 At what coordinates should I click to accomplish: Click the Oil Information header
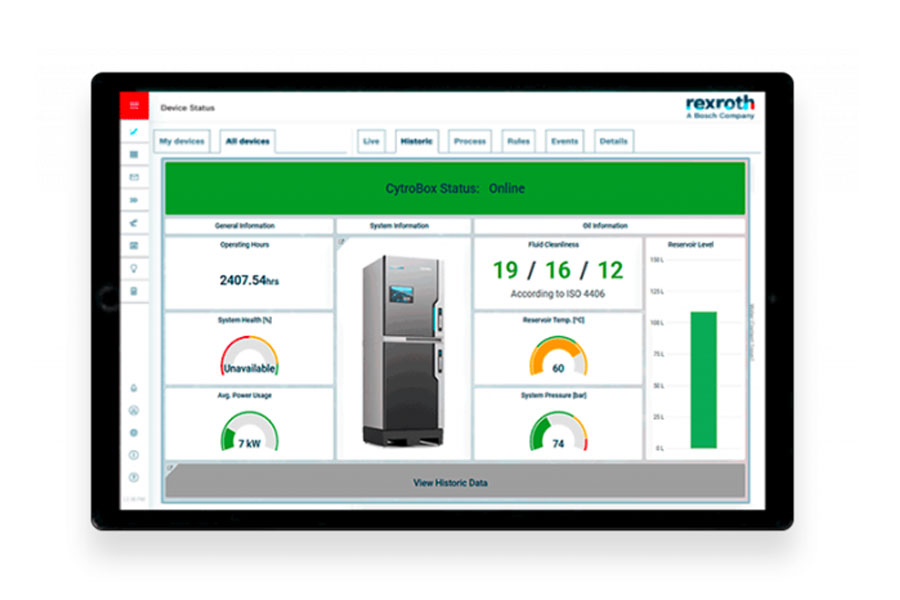pyautogui.click(x=605, y=226)
